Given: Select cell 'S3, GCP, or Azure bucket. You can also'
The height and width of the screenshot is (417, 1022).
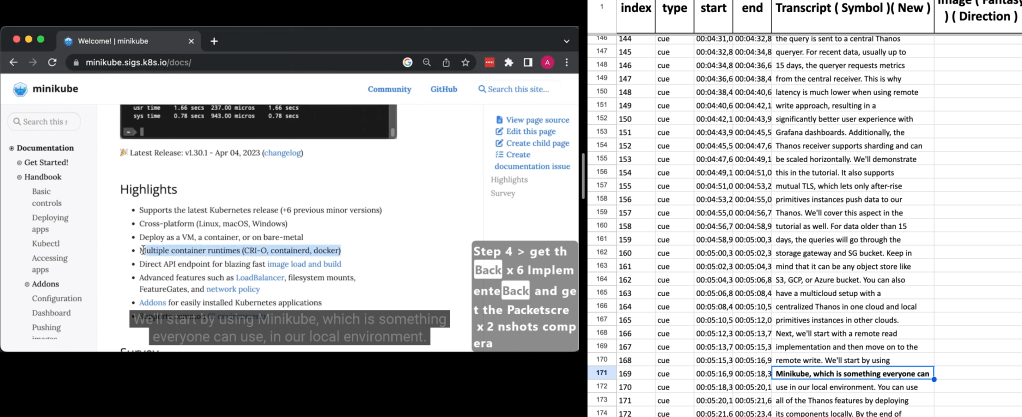Looking at the screenshot, I should click(853, 280).
